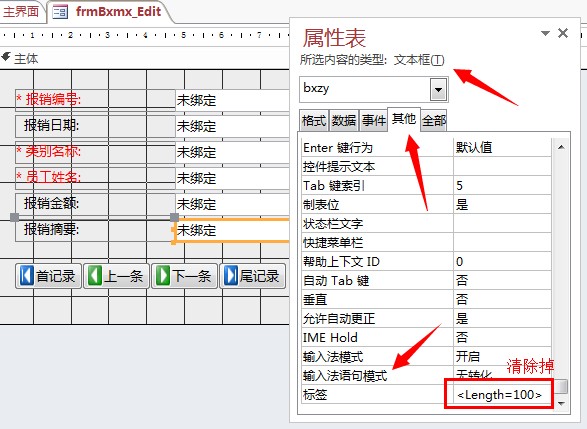
Task: Expand the bxzy control selector dropdown
Action: point(438,89)
